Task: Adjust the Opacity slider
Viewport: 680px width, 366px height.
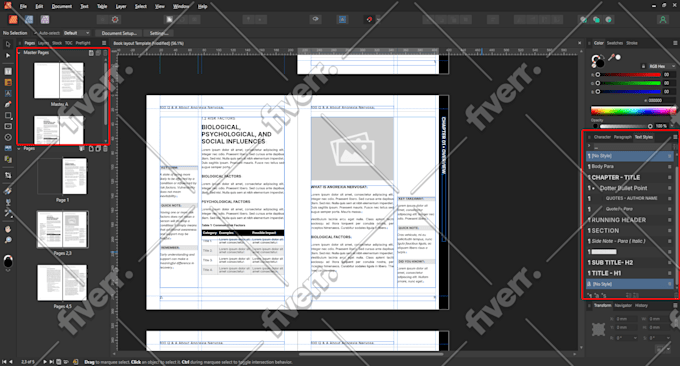Action: click(x=625, y=126)
